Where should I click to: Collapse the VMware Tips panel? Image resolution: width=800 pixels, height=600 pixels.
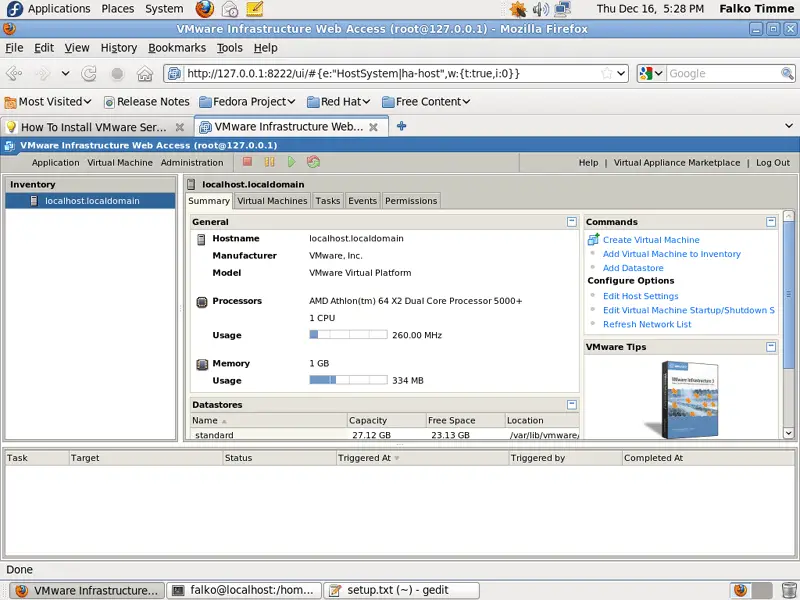click(x=771, y=346)
